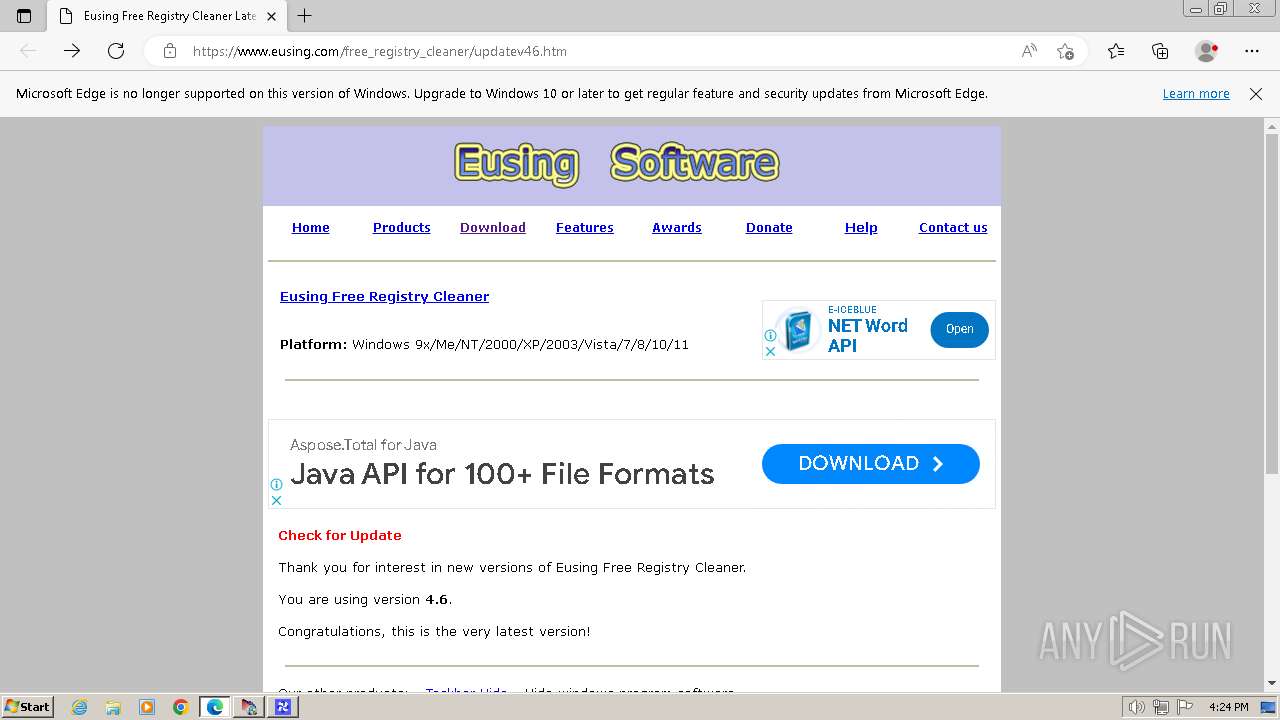Close the Java API ad X icon
Viewport: 1280px width, 720px height.
click(x=276, y=500)
